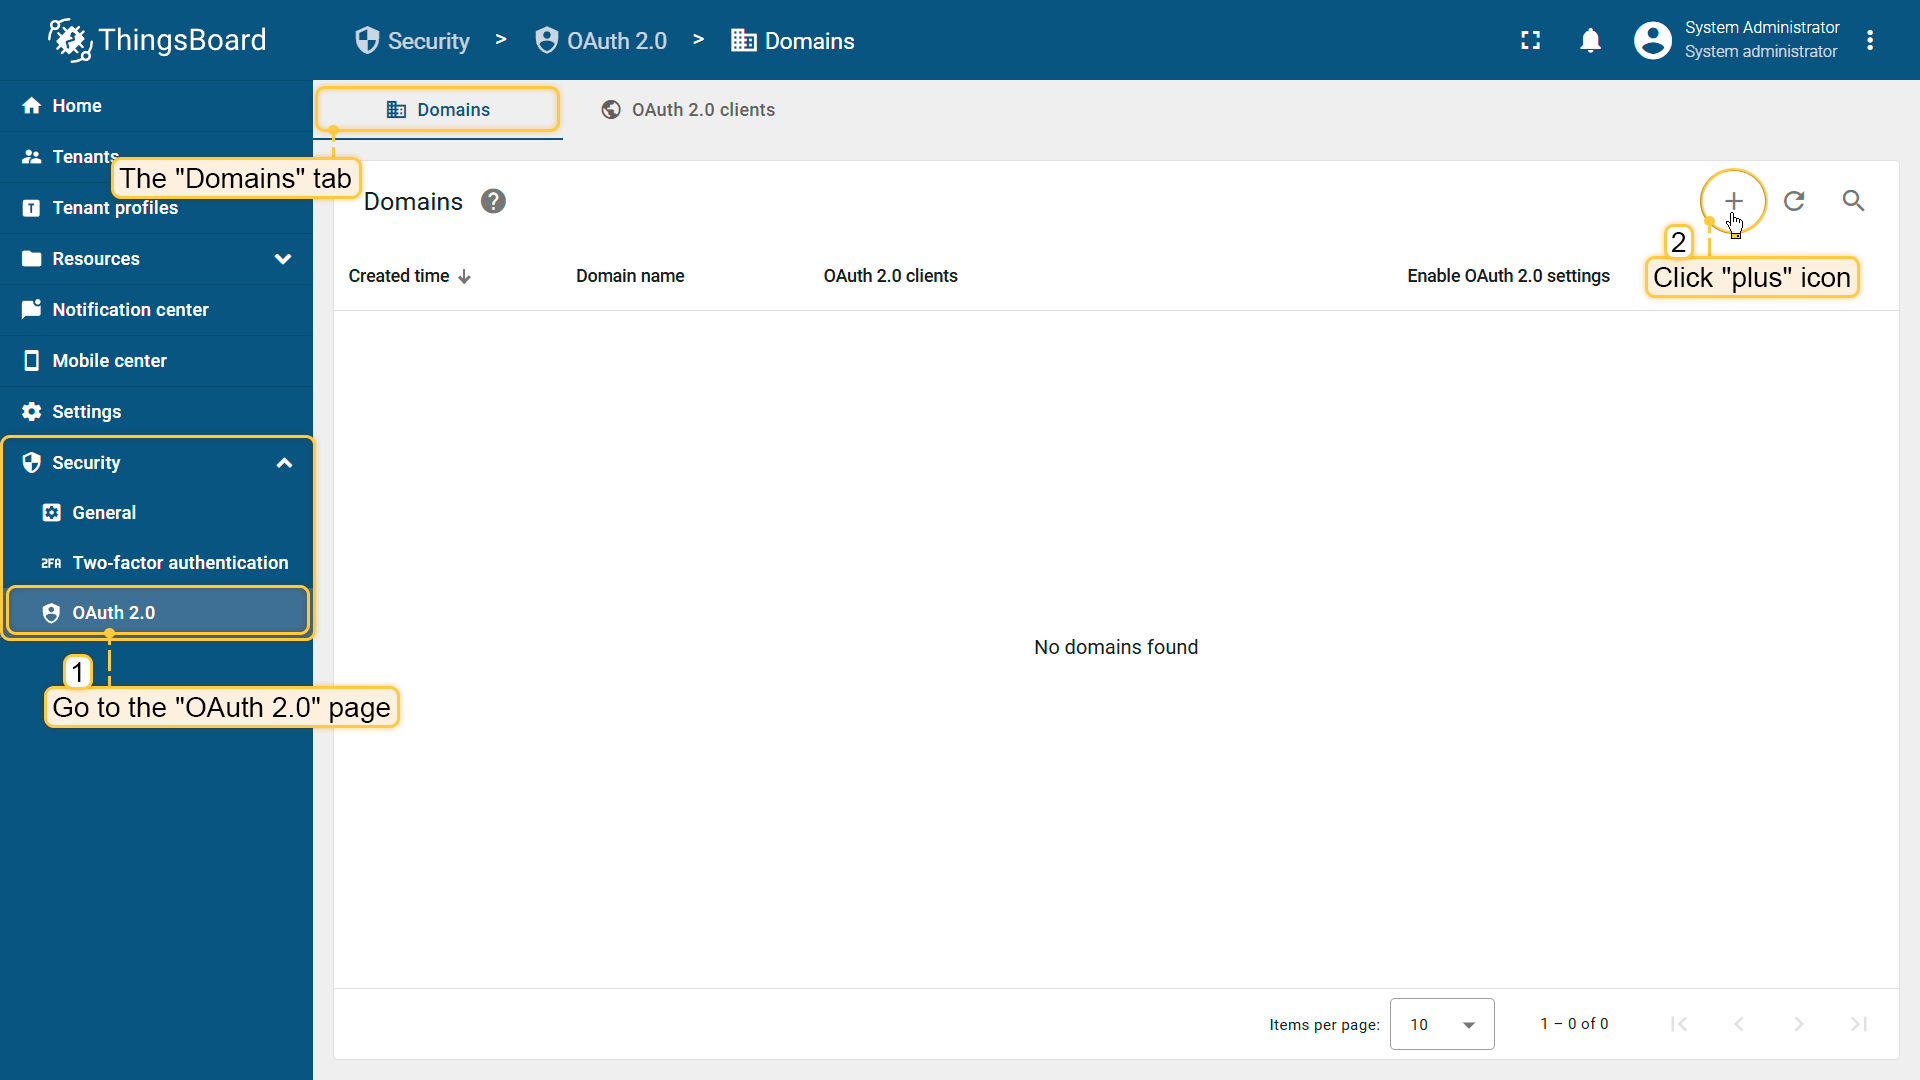
Task: Open the items per page dropdown
Action: pos(1441,1024)
